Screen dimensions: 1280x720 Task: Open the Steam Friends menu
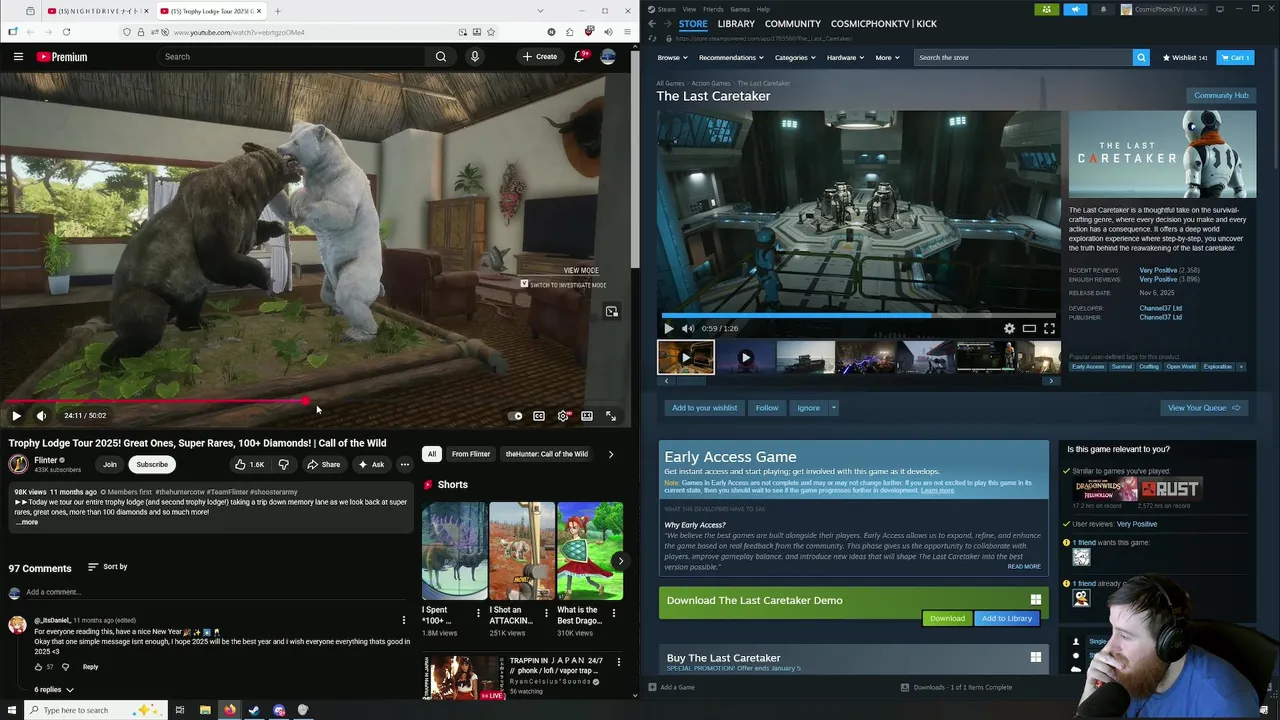pyautogui.click(x=713, y=9)
